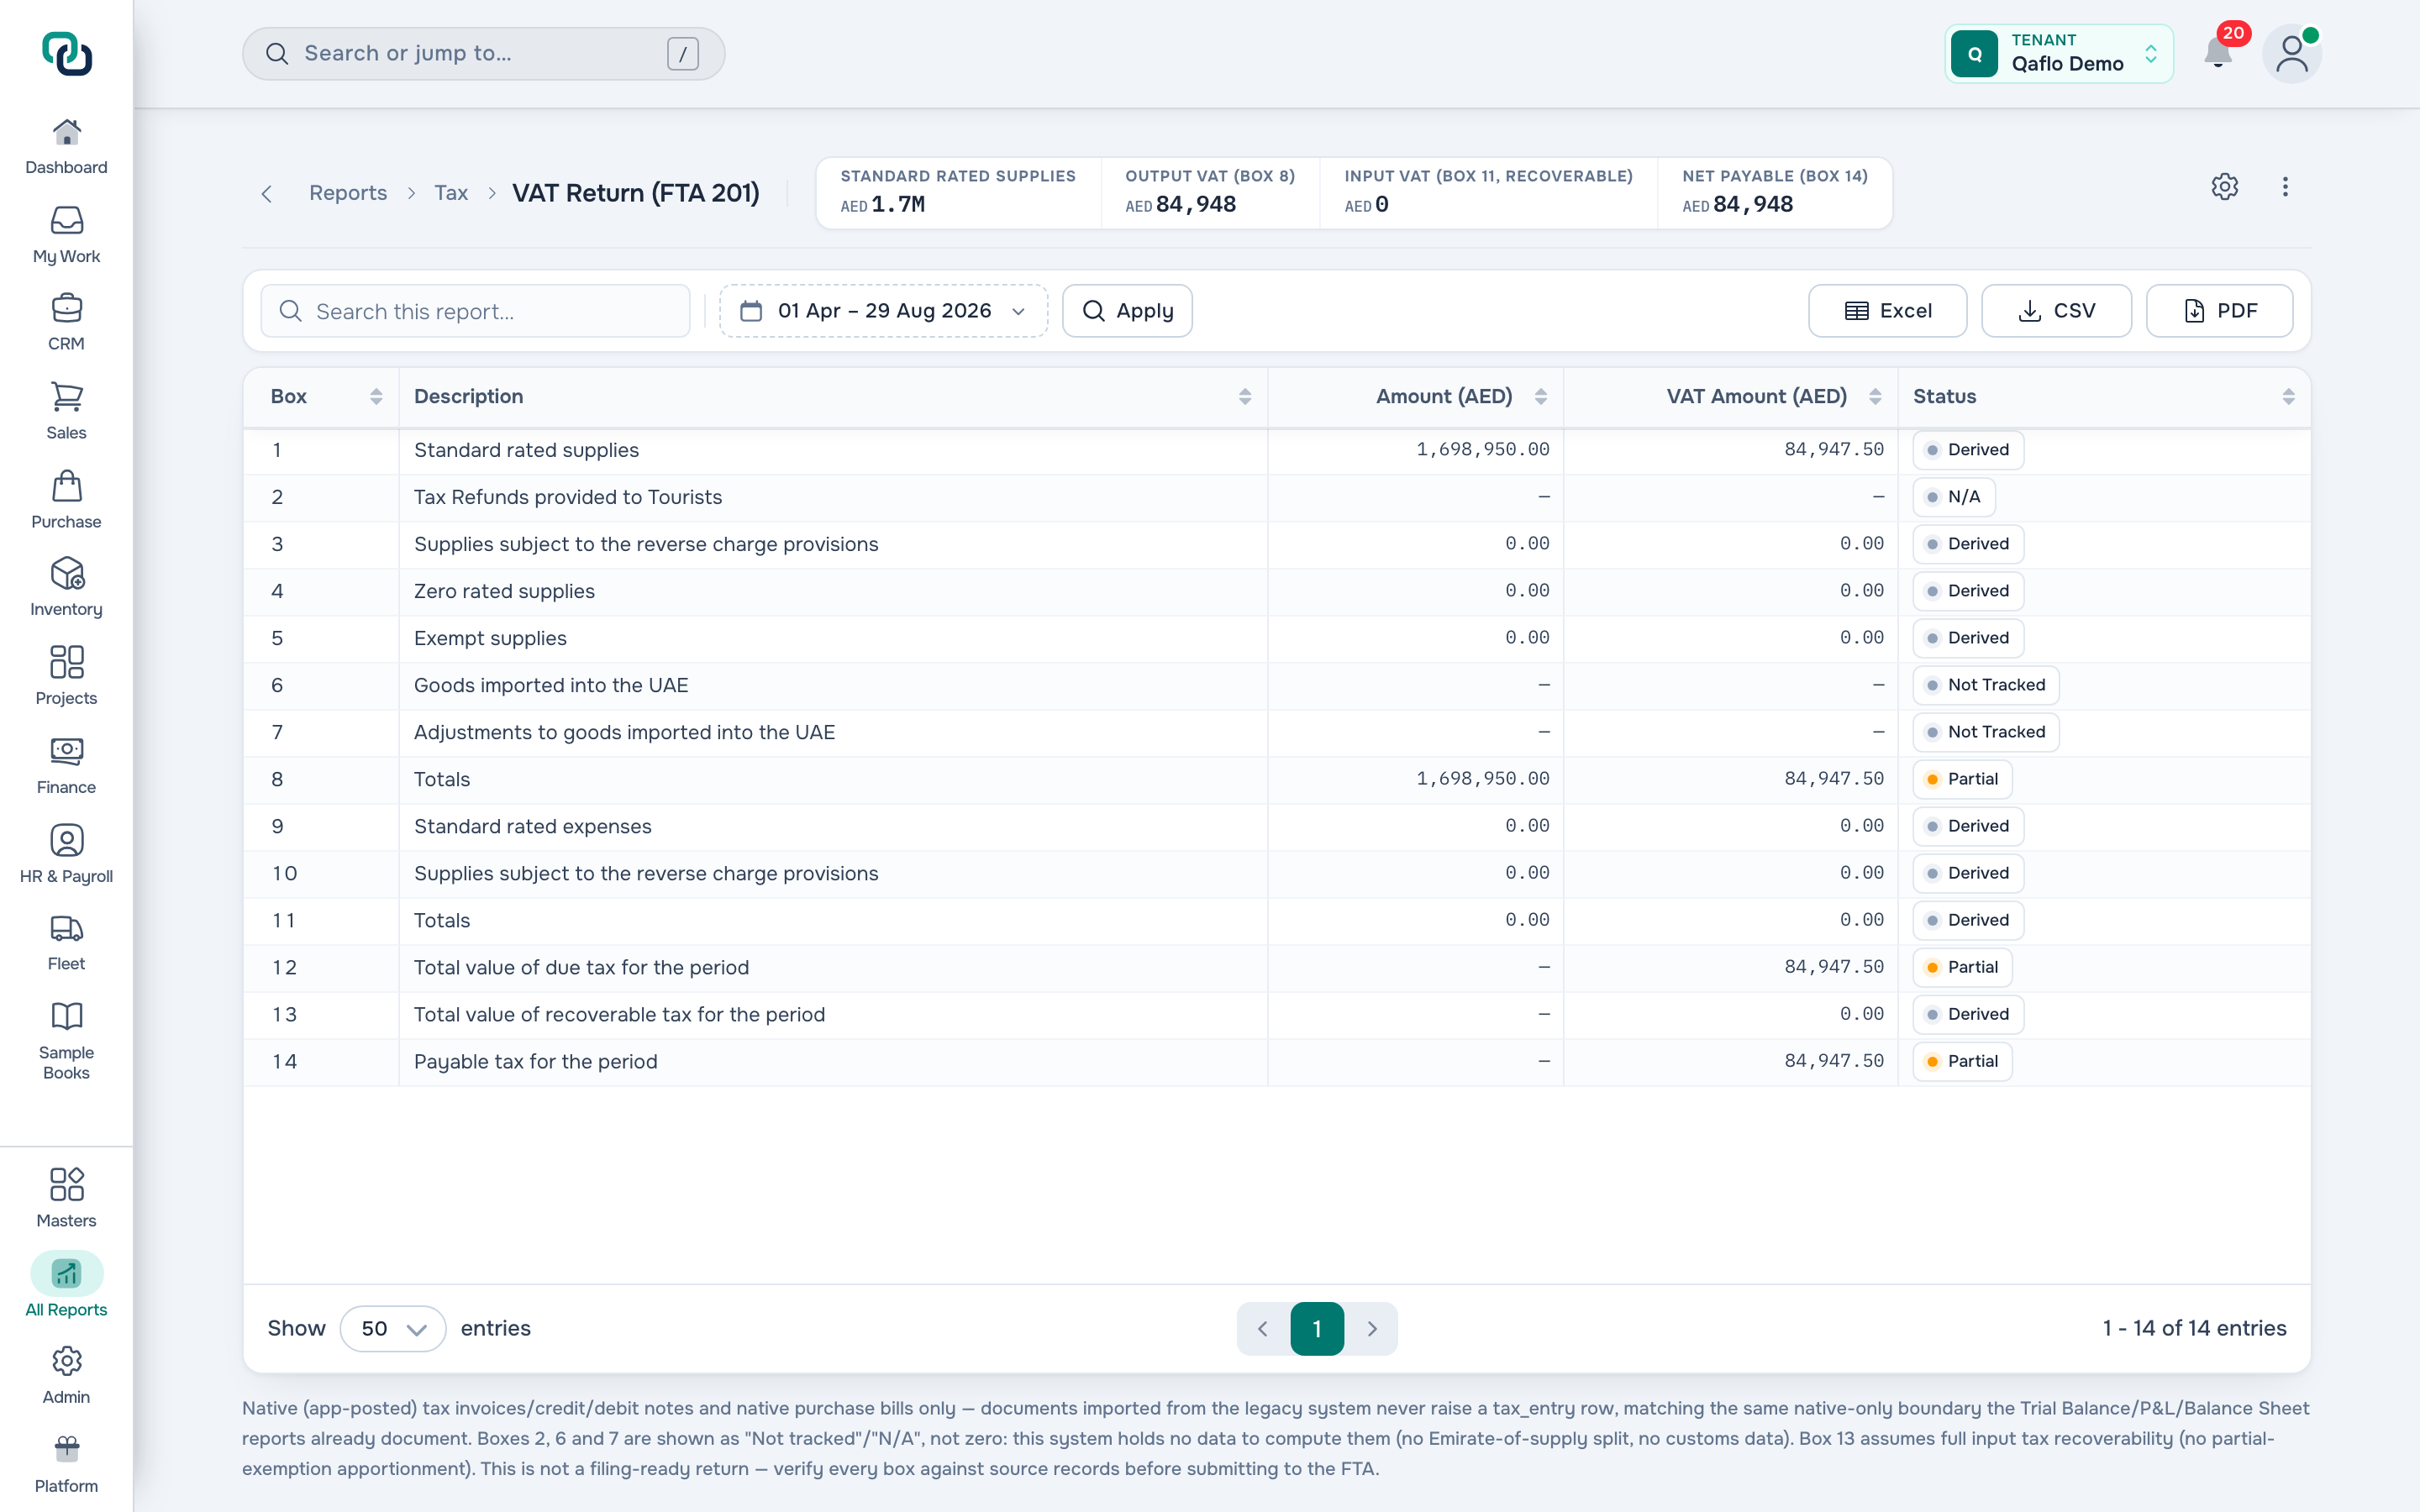2420x1512 pixels.
Task: Change the entries per page dropdown showing 50
Action: [393, 1328]
